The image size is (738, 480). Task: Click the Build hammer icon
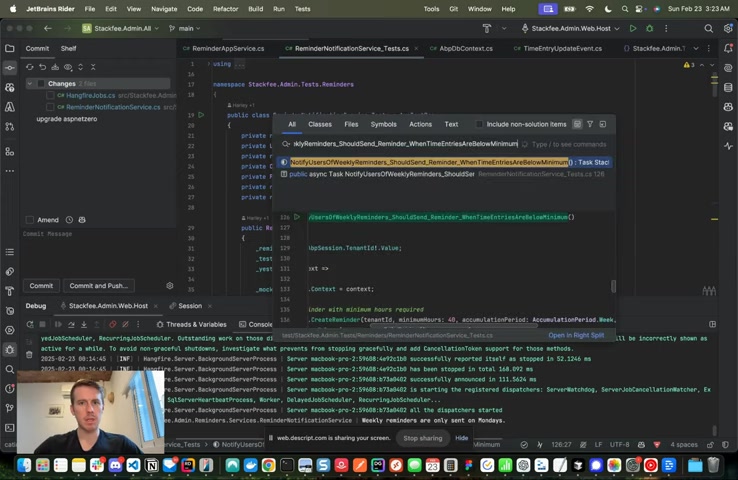coord(487,29)
